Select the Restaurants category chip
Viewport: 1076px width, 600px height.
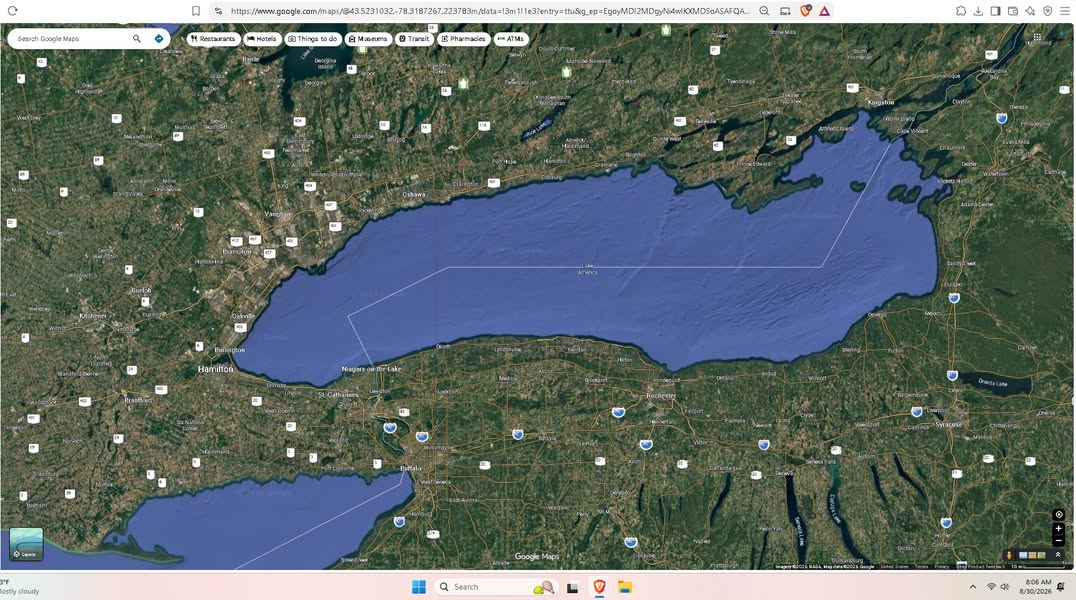pyautogui.click(x=213, y=39)
